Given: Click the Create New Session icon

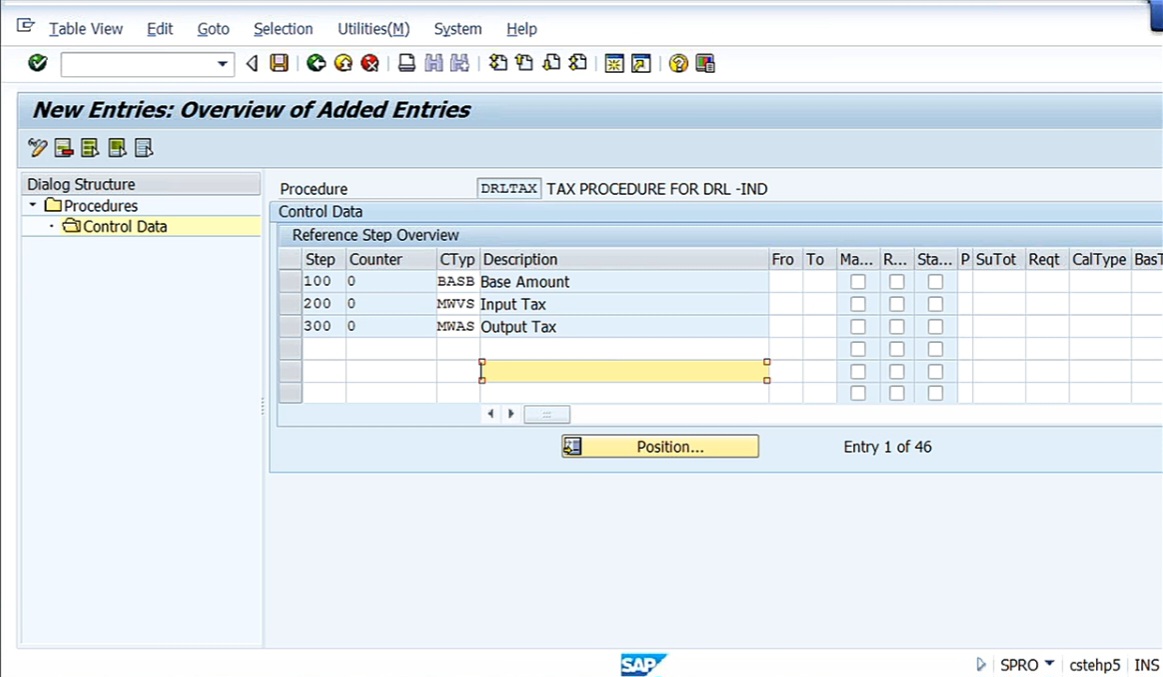Looking at the screenshot, I should click(x=614, y=63).
